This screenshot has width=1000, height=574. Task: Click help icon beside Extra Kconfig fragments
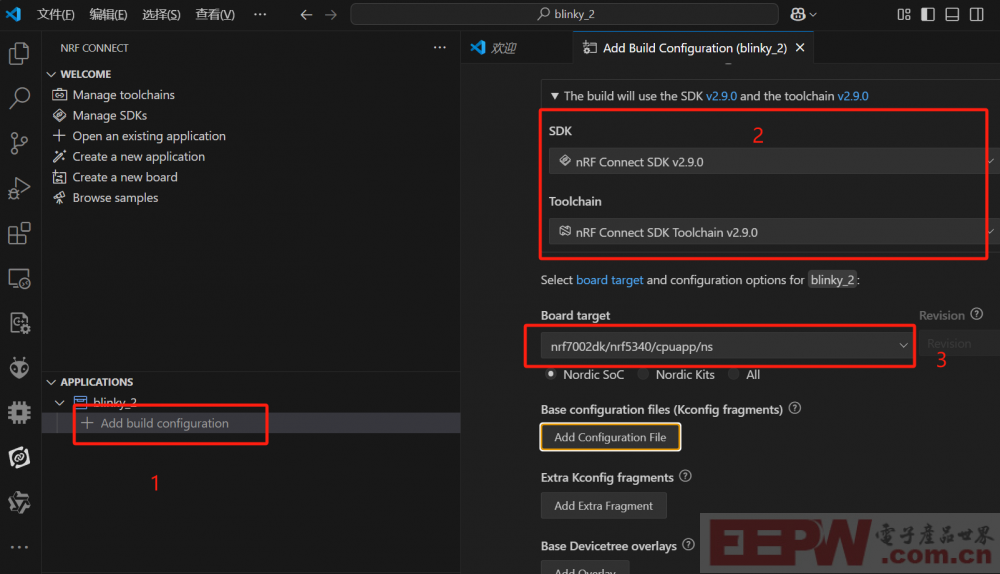pos(685,476)
